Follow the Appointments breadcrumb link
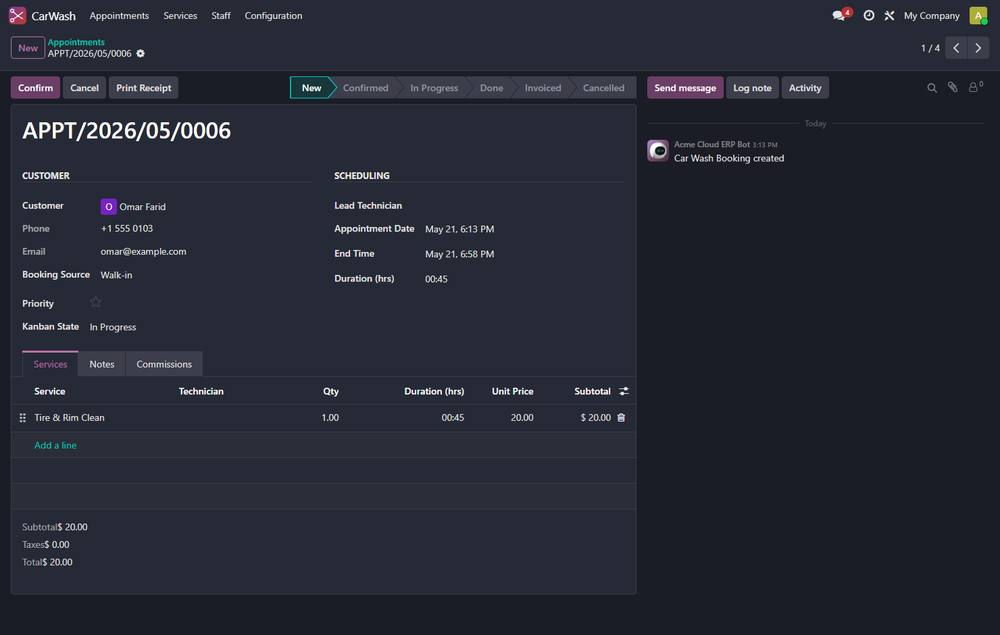 [x=76, y=42]
